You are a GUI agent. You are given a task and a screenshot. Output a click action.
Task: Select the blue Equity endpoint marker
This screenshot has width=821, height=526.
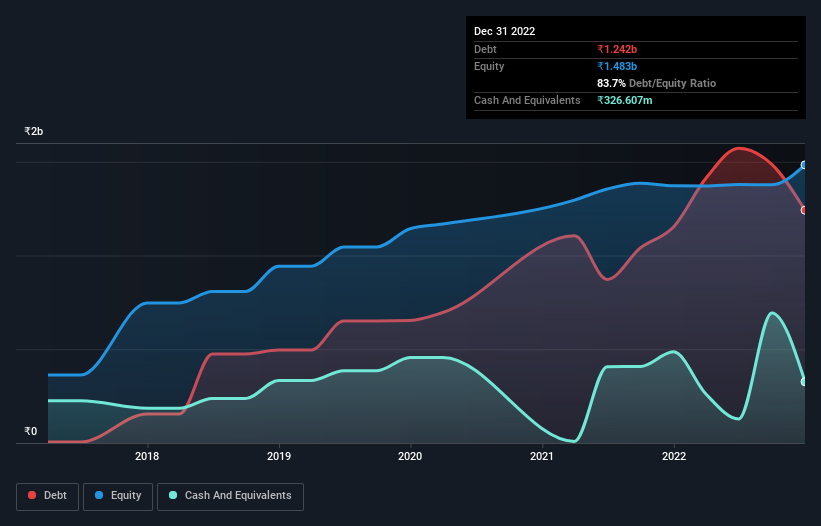[804, 165]
